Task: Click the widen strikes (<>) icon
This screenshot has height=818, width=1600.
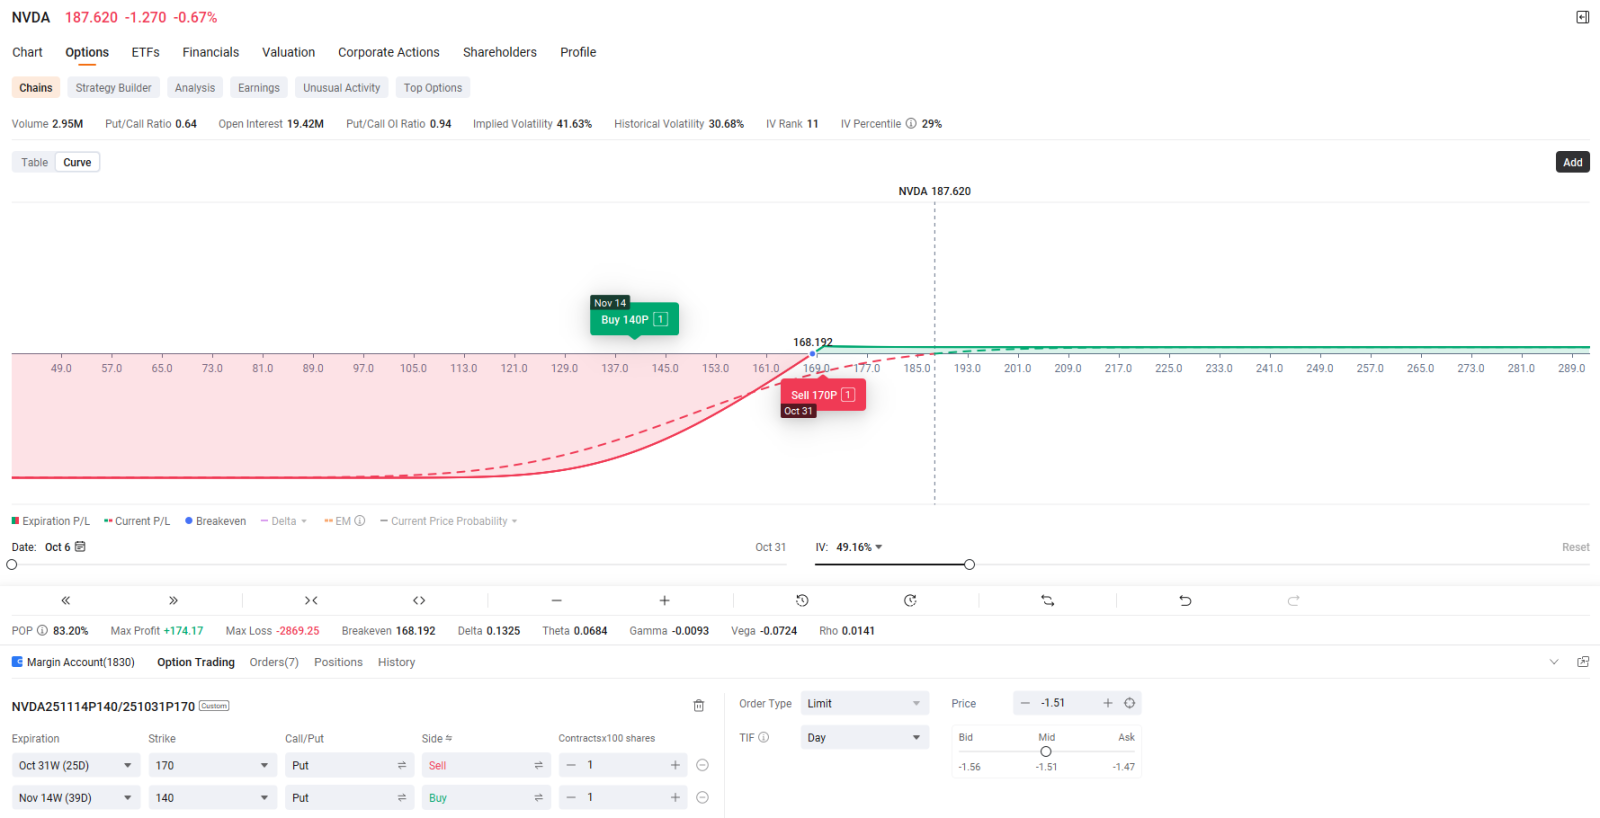Action: click(419, 601)
